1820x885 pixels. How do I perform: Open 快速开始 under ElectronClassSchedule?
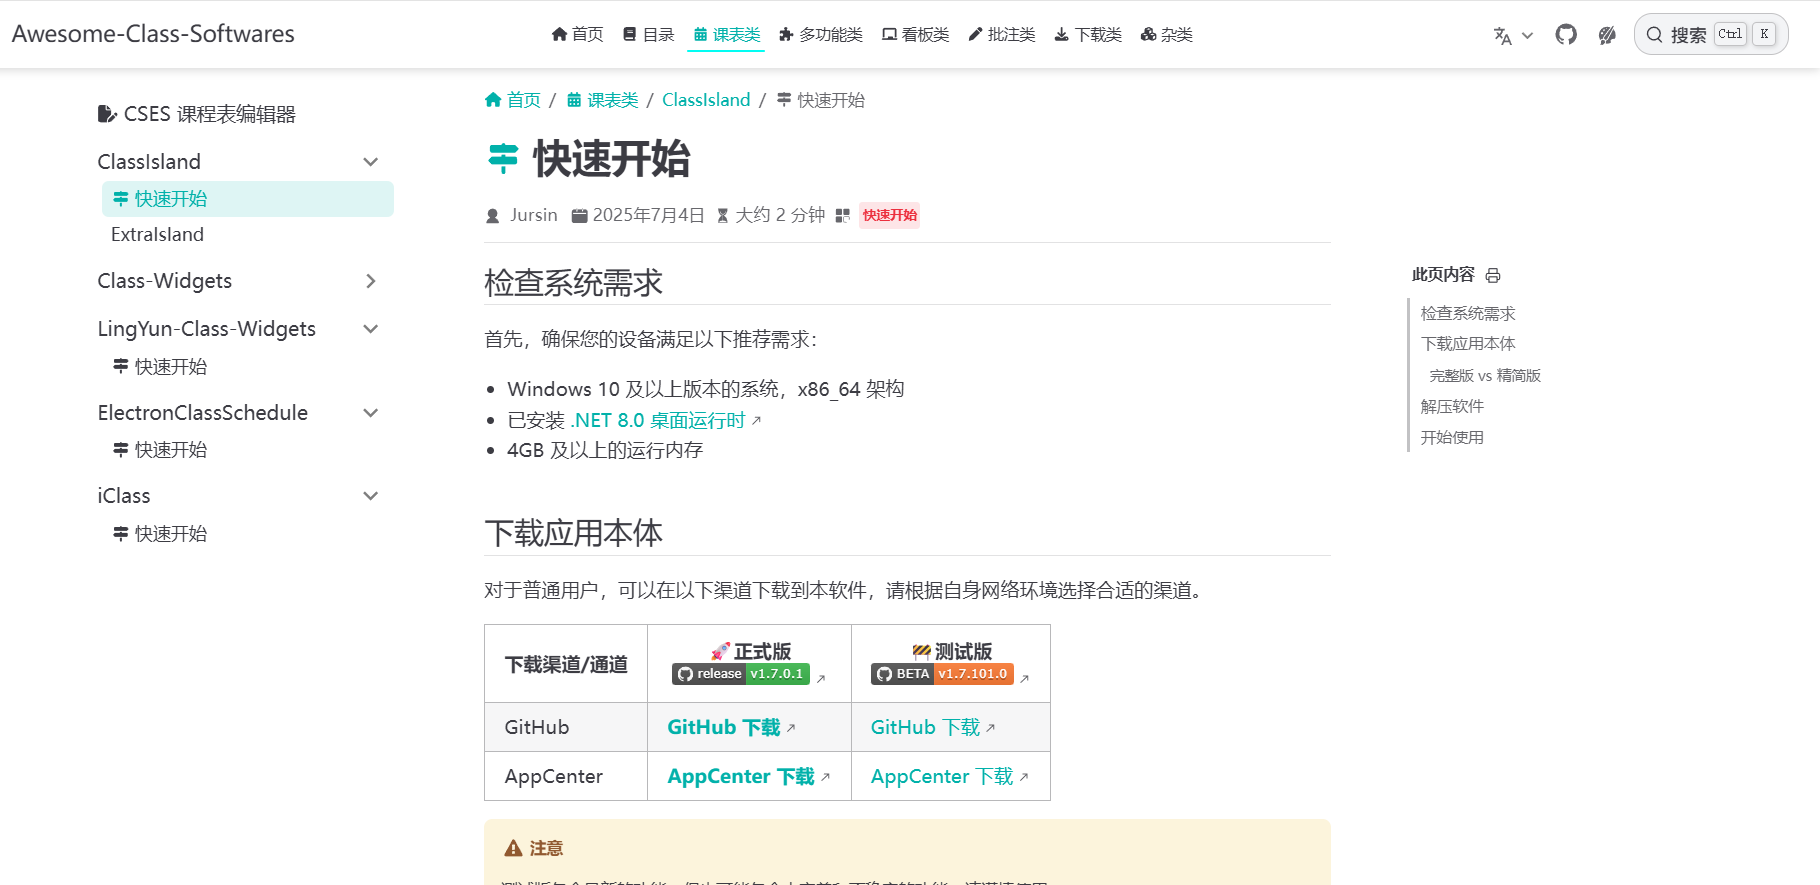coord(160,450)
